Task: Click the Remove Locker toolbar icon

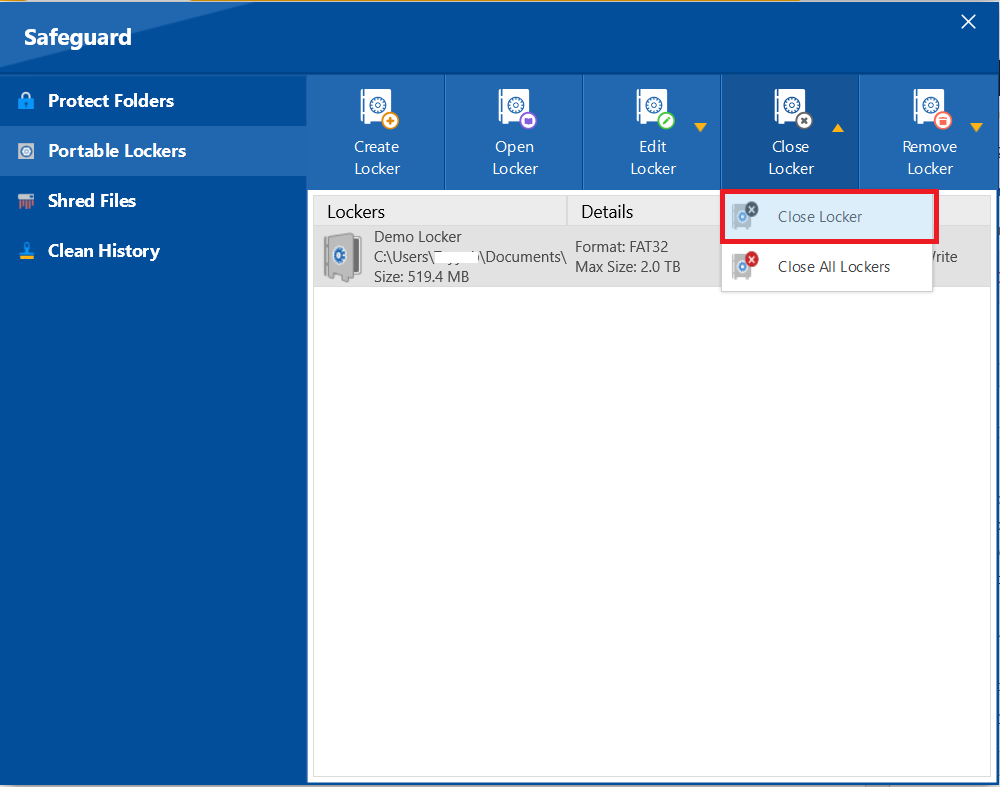Action: [x=932, y=108]
